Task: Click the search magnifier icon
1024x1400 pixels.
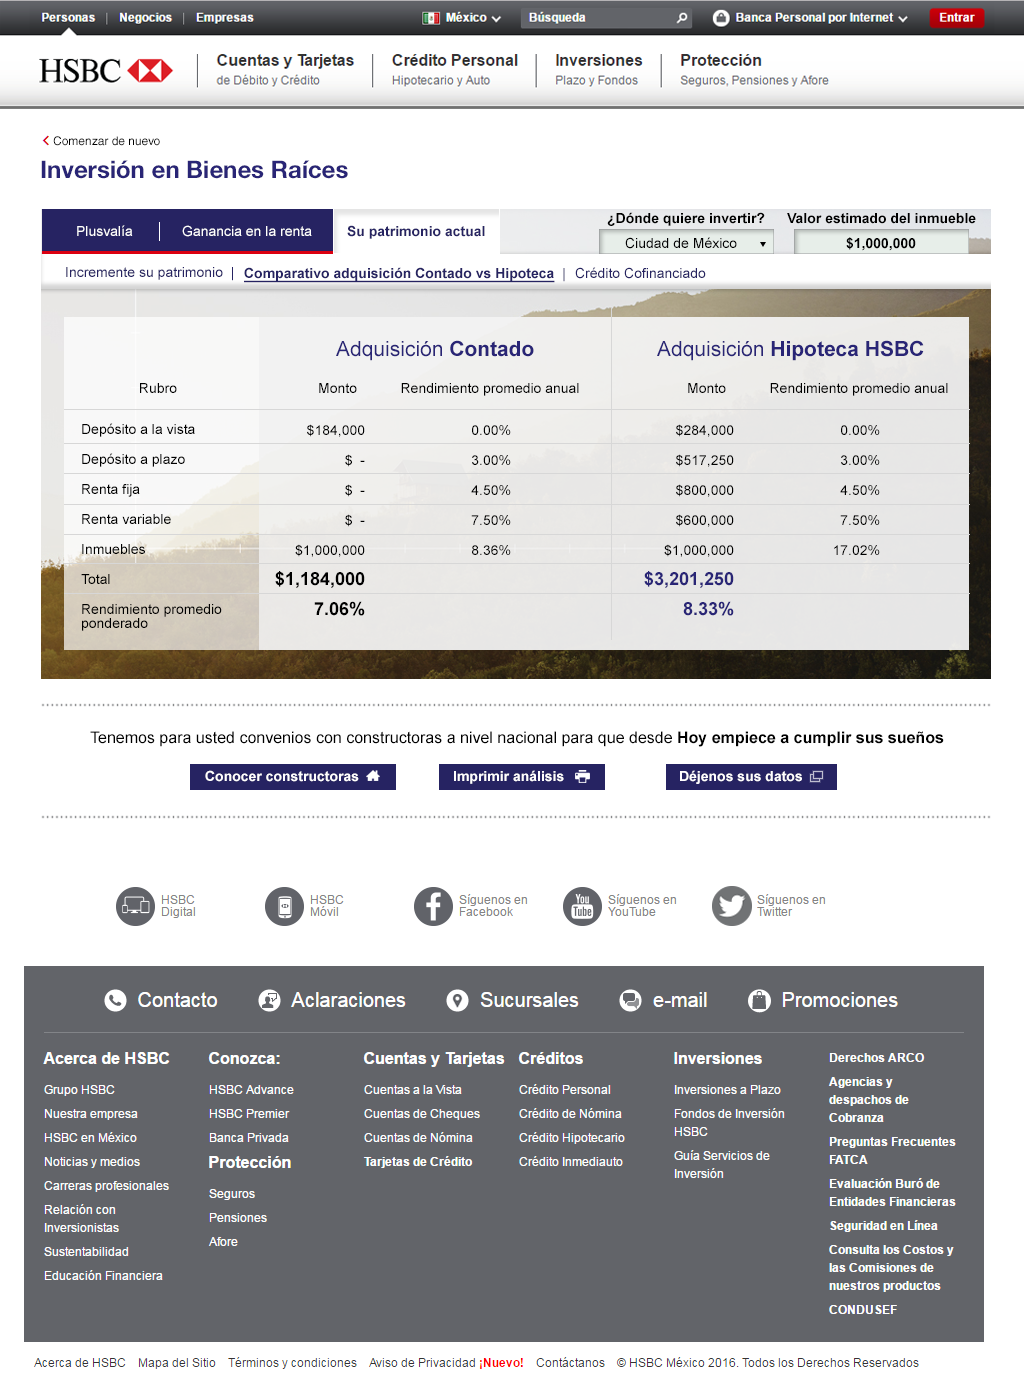Action: (682, 18)
